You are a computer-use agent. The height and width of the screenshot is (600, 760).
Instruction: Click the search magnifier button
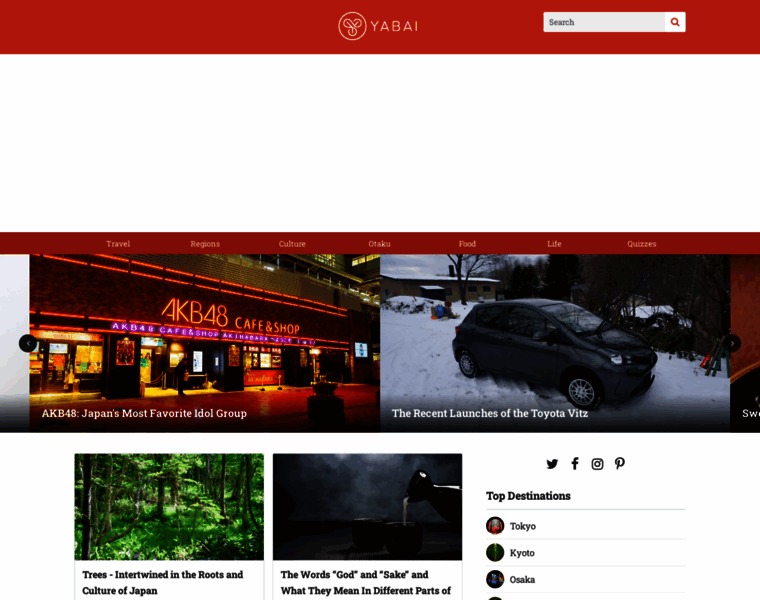[675, 22]
